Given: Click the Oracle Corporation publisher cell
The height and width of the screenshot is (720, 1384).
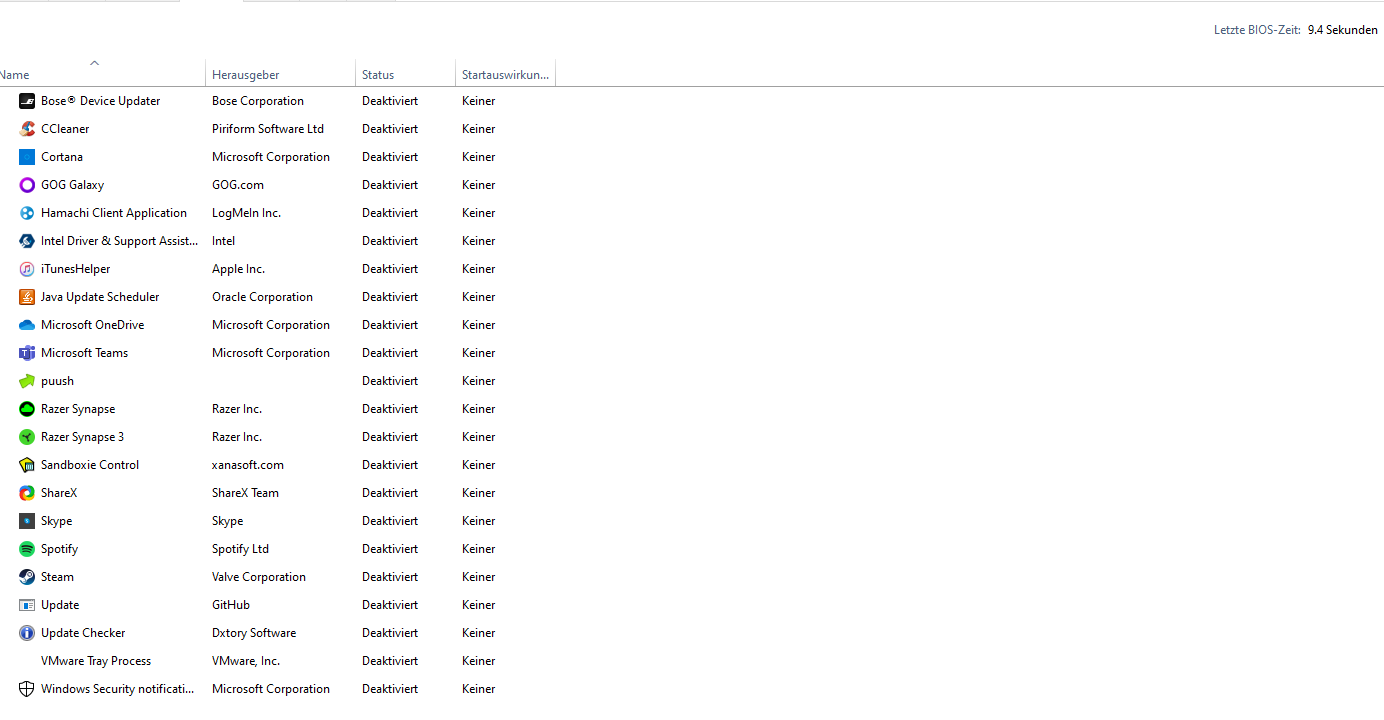Looking at the screenshot, I should coord(262,297).
